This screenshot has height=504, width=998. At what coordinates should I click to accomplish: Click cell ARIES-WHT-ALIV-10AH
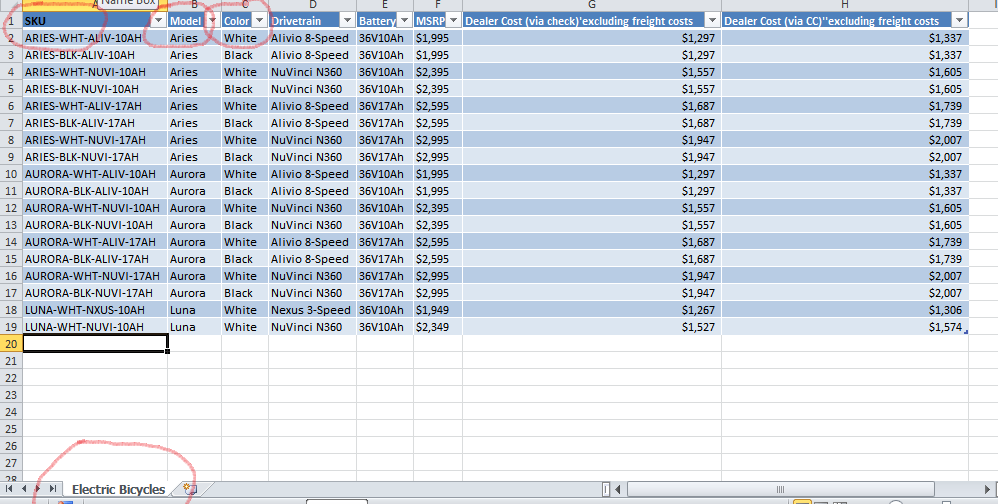tap(95, 38)
